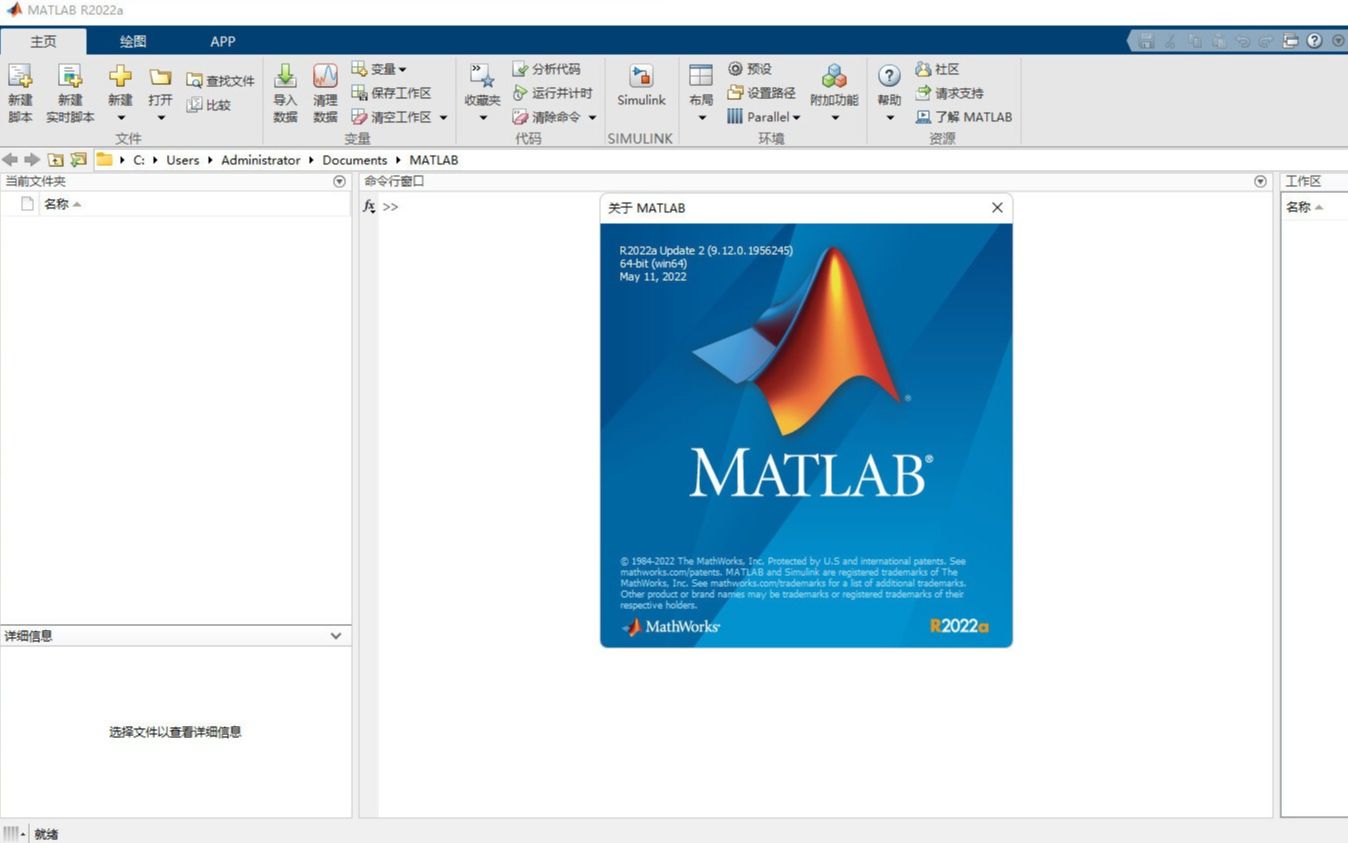Click the fx function browser icon
Viewport: 1348px width, 843px height.
(369, 206)
